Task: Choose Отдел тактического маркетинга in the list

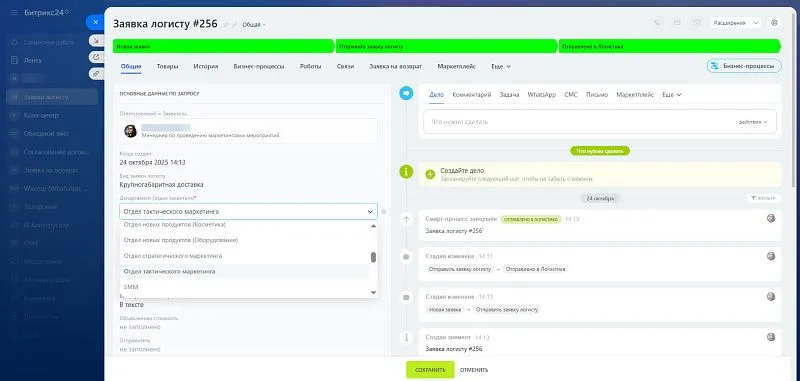Action: 245,271
